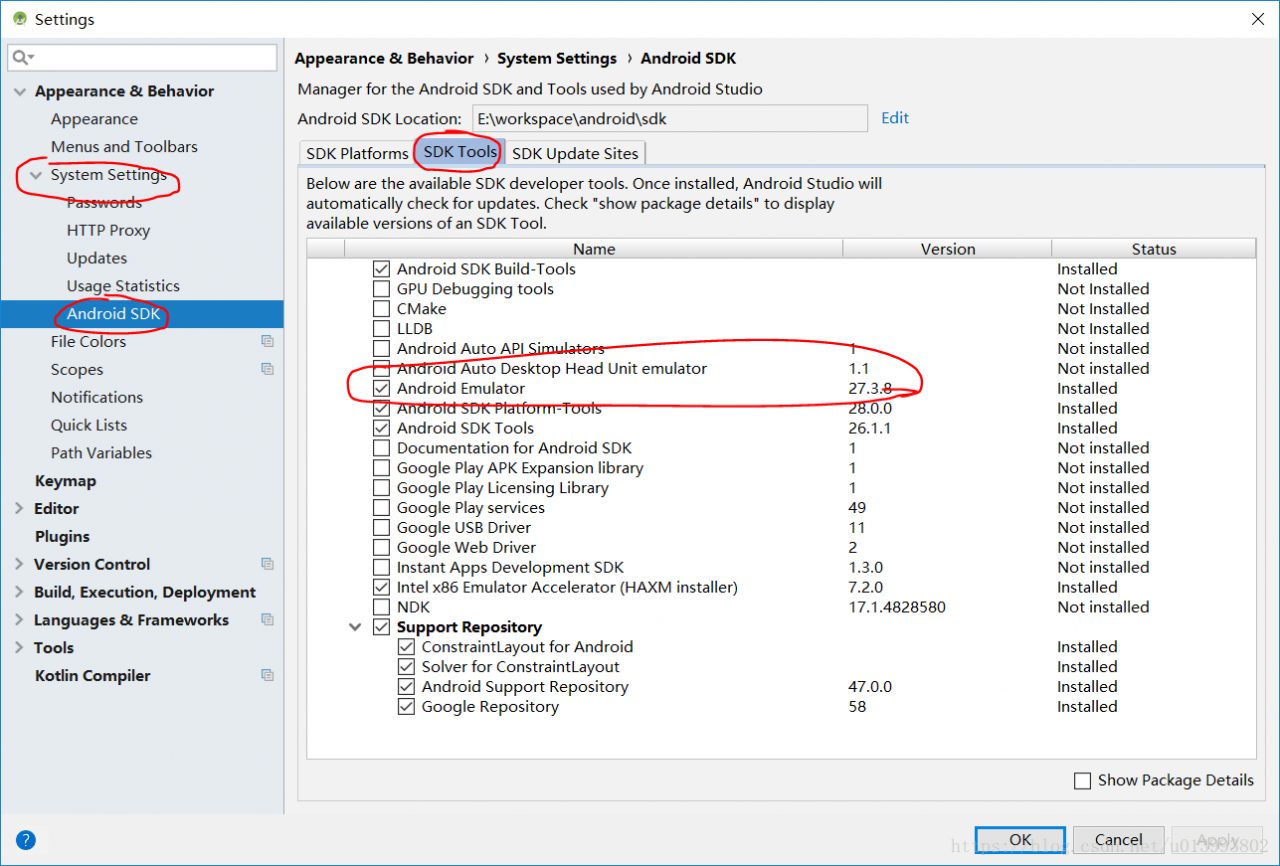Collapse the System Settings tree node
The image size is (1280, 866).
(36, 175)
